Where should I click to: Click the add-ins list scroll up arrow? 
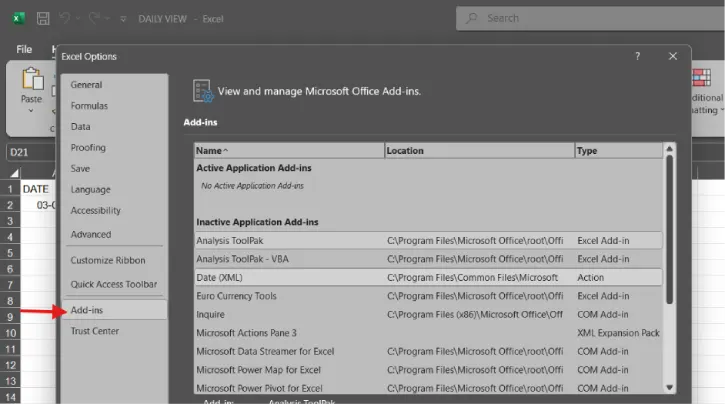pyautogui.click(x=669, y=149)
